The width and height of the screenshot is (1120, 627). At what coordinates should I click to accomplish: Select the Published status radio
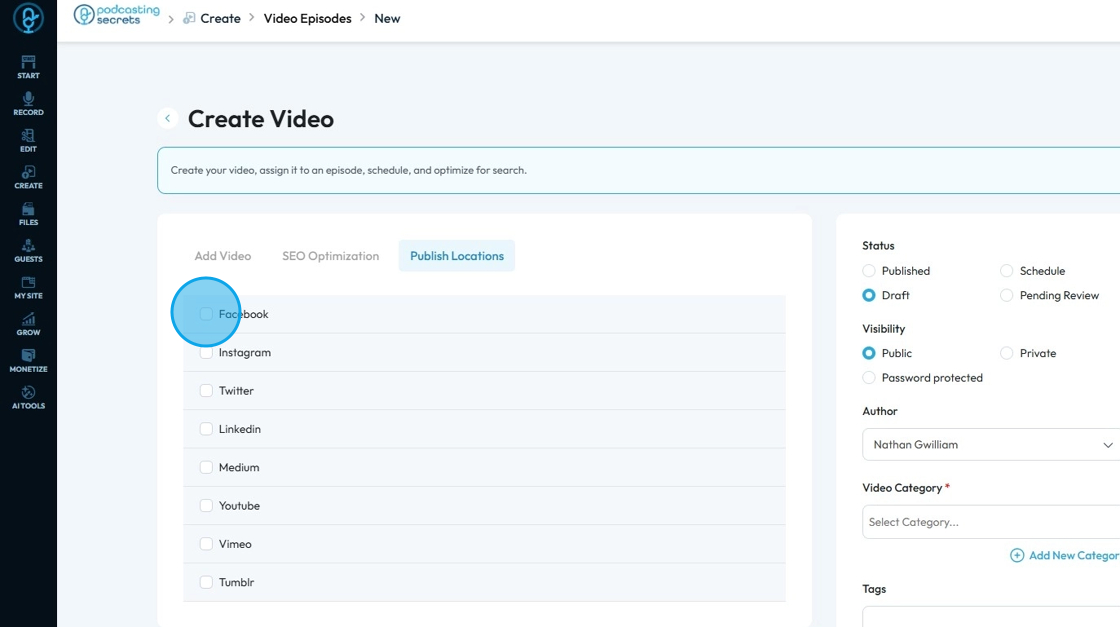(869, 271)
